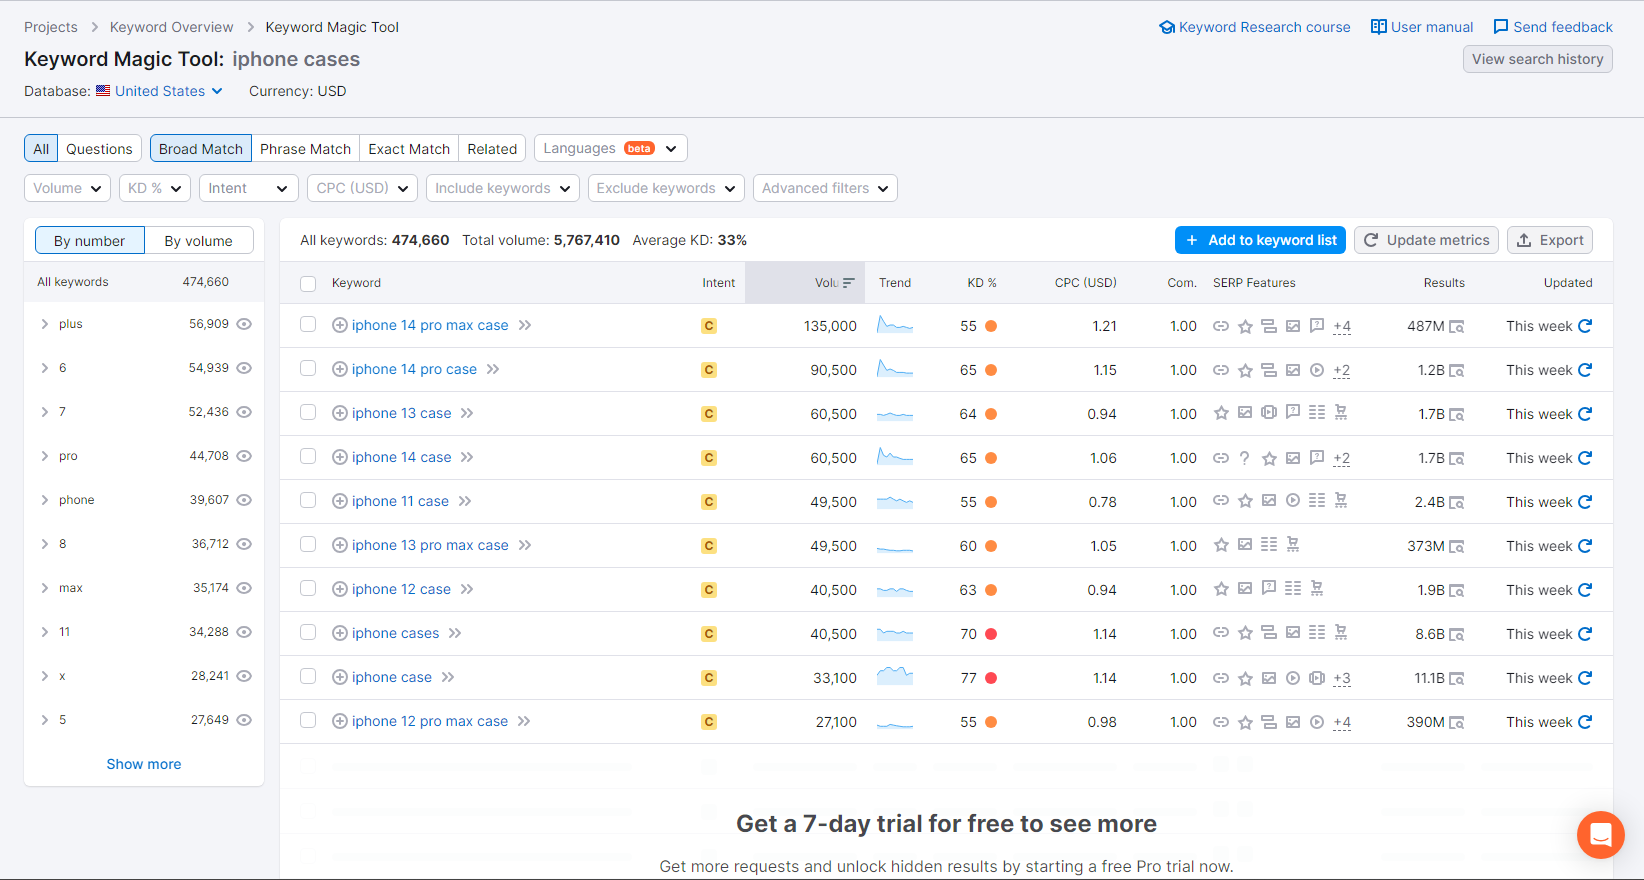Open View search history
Image resolution: width=1644 pixels, height=880 pixels.
pyautogui.click(x=1537, y=59)
